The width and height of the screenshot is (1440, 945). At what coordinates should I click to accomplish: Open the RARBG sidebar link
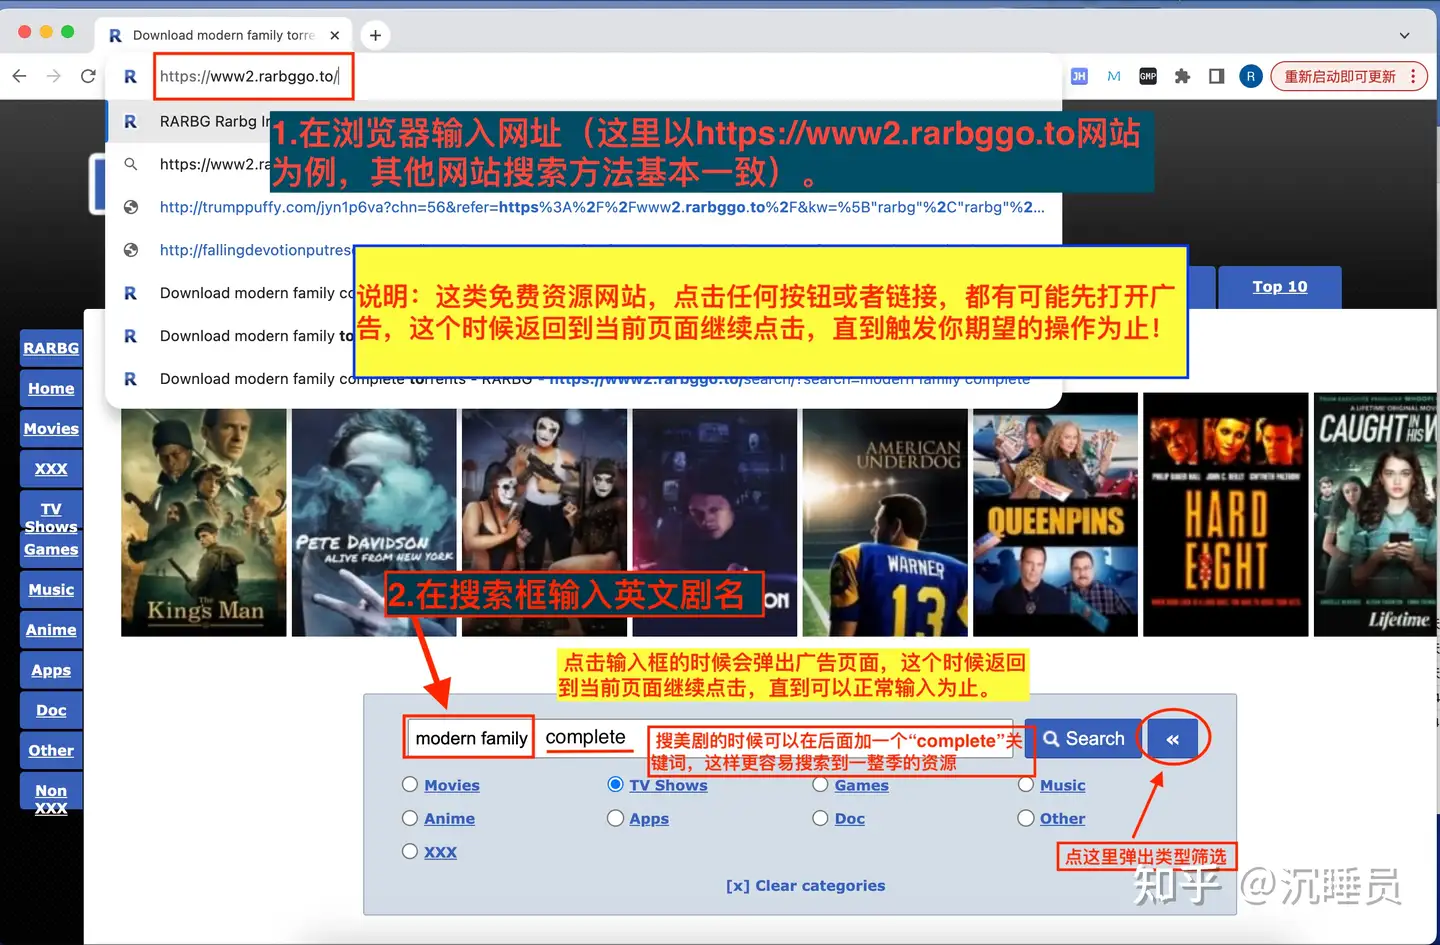51,348
